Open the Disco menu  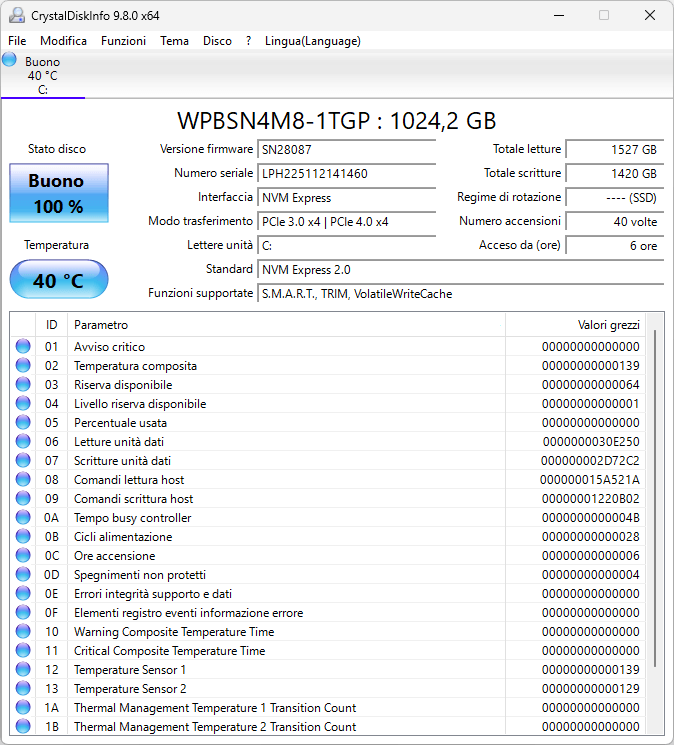click(x=217, y=41)
